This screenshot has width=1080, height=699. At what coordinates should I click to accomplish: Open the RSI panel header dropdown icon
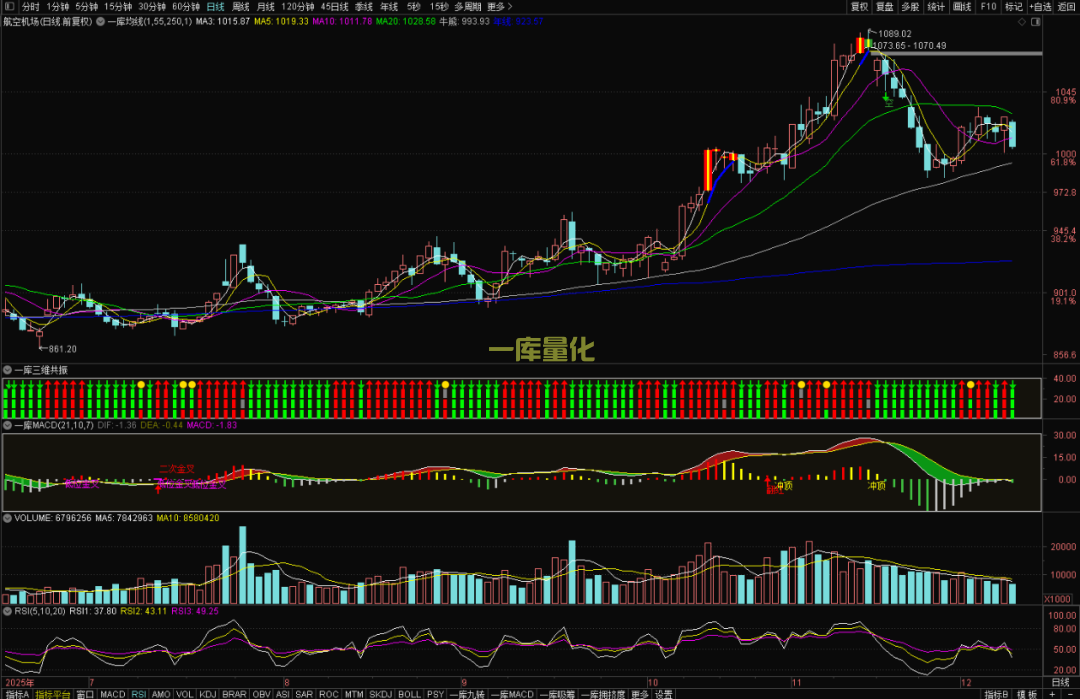7,610
